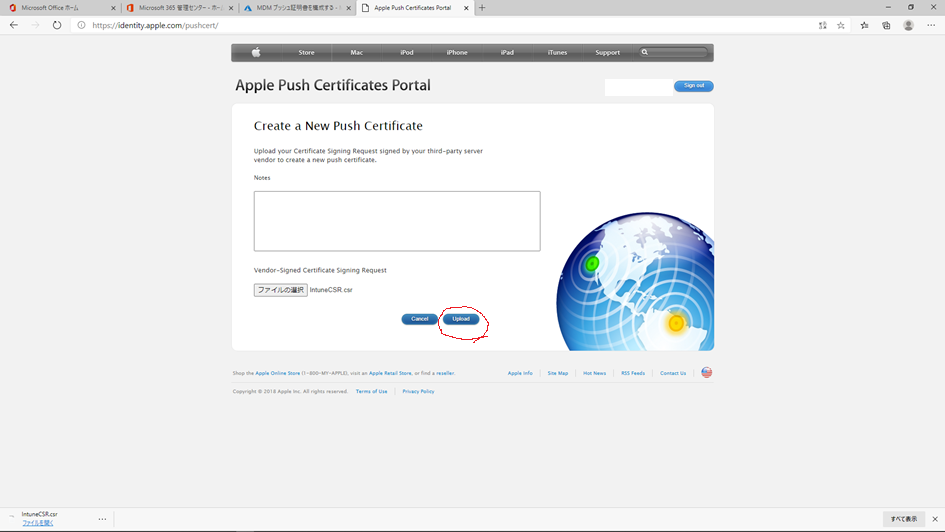The height and width of the screenshot is (532, 945).
Task: Click the browser address bar URL
Action: (x=155, y=25)
